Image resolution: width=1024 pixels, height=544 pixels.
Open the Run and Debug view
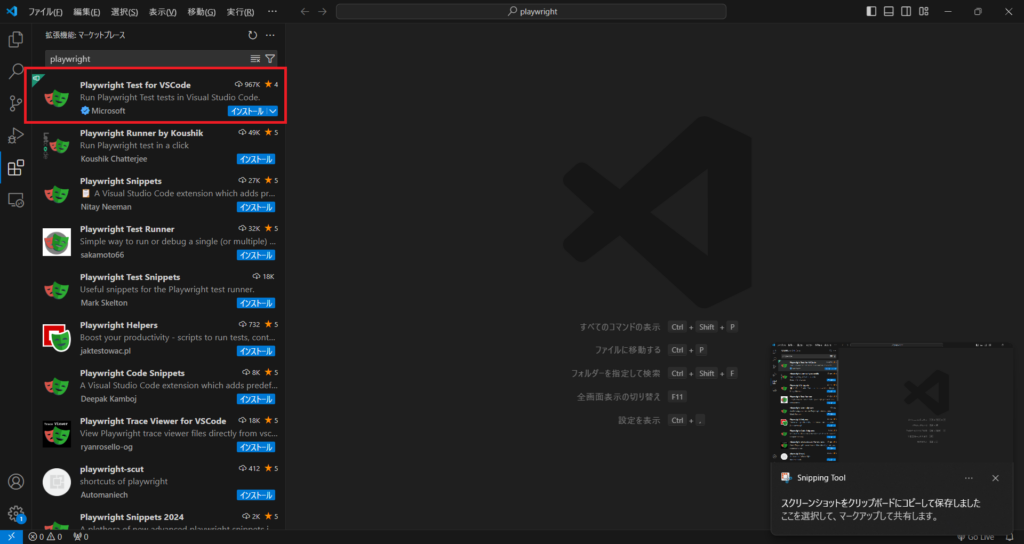tap(16, 136)
